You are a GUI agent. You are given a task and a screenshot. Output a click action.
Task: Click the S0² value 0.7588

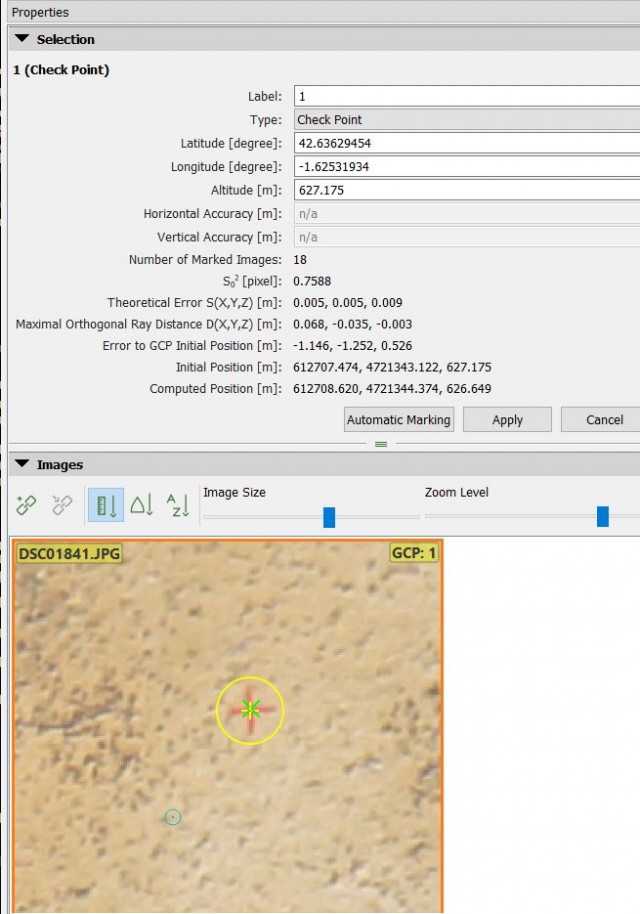[312, 281]
